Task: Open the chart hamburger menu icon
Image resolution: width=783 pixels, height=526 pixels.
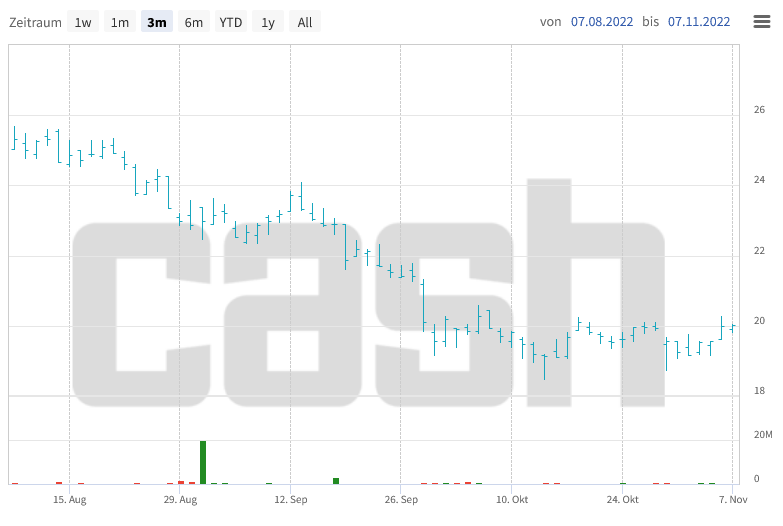Action: click(762, 21)
